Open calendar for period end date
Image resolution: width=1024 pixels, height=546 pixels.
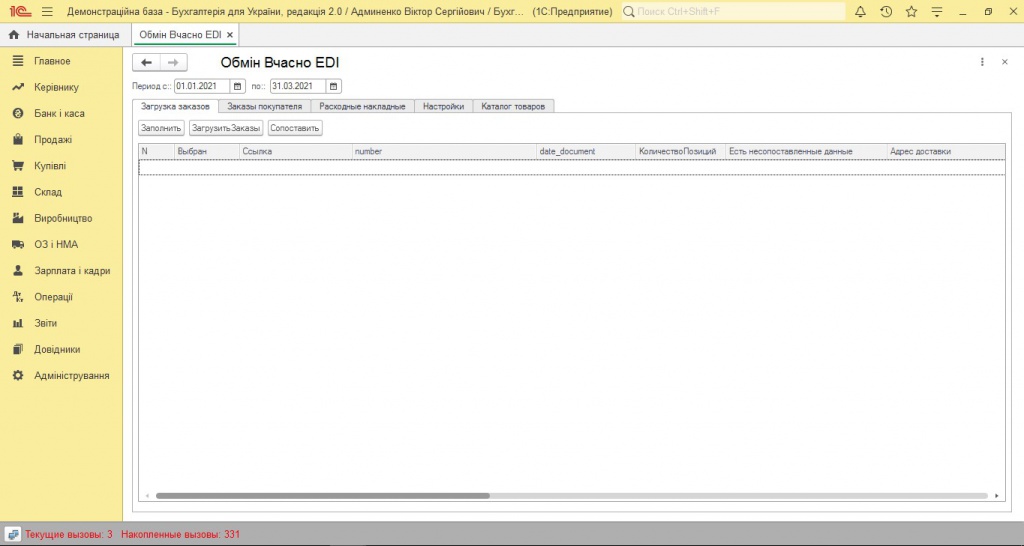pyautogui.click(x=333, y=86)
